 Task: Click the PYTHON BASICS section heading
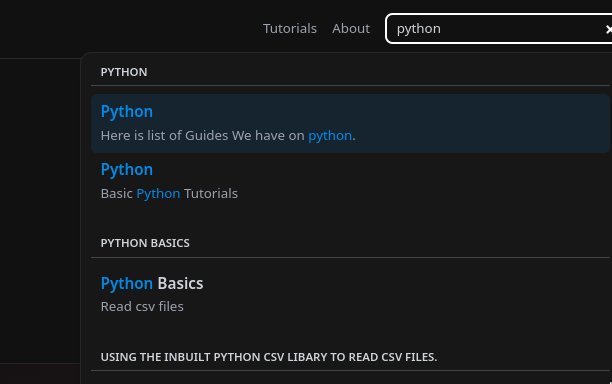145,243
